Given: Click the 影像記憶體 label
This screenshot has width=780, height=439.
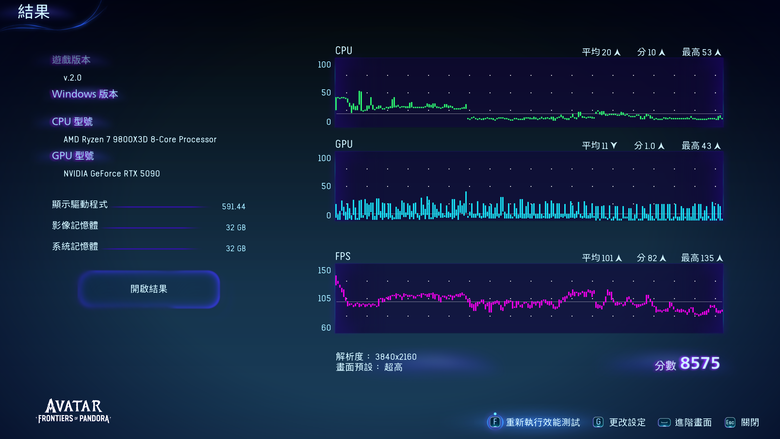Looking at the screenshot, I should pos(75,225).
